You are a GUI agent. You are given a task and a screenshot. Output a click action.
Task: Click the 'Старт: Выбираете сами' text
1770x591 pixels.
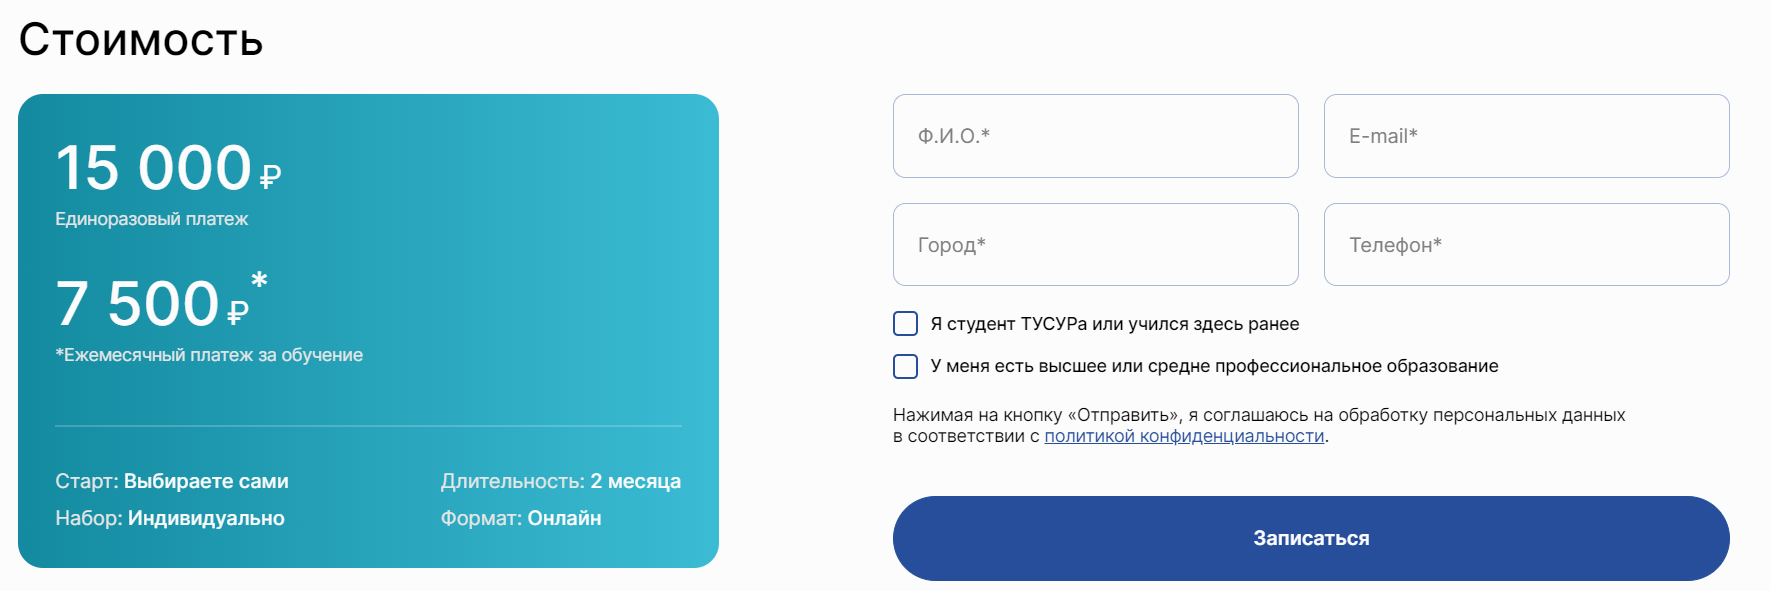[x=172, y=481]
